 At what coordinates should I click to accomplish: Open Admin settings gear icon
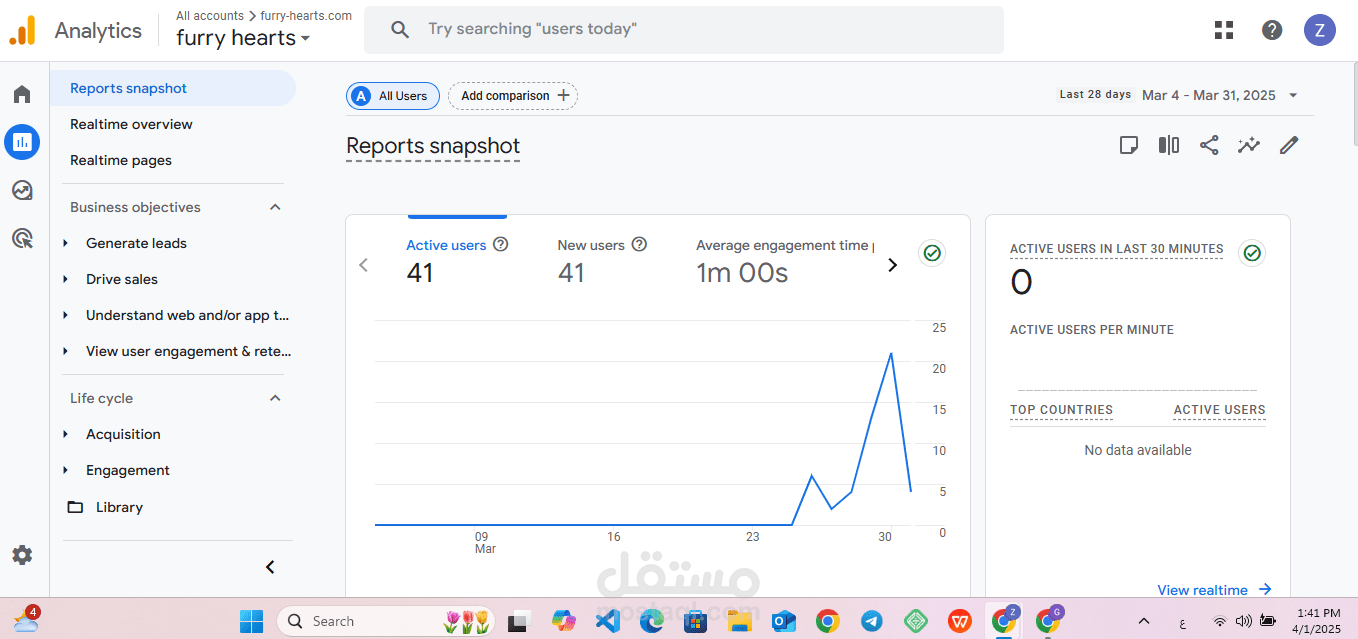point(22,555)
